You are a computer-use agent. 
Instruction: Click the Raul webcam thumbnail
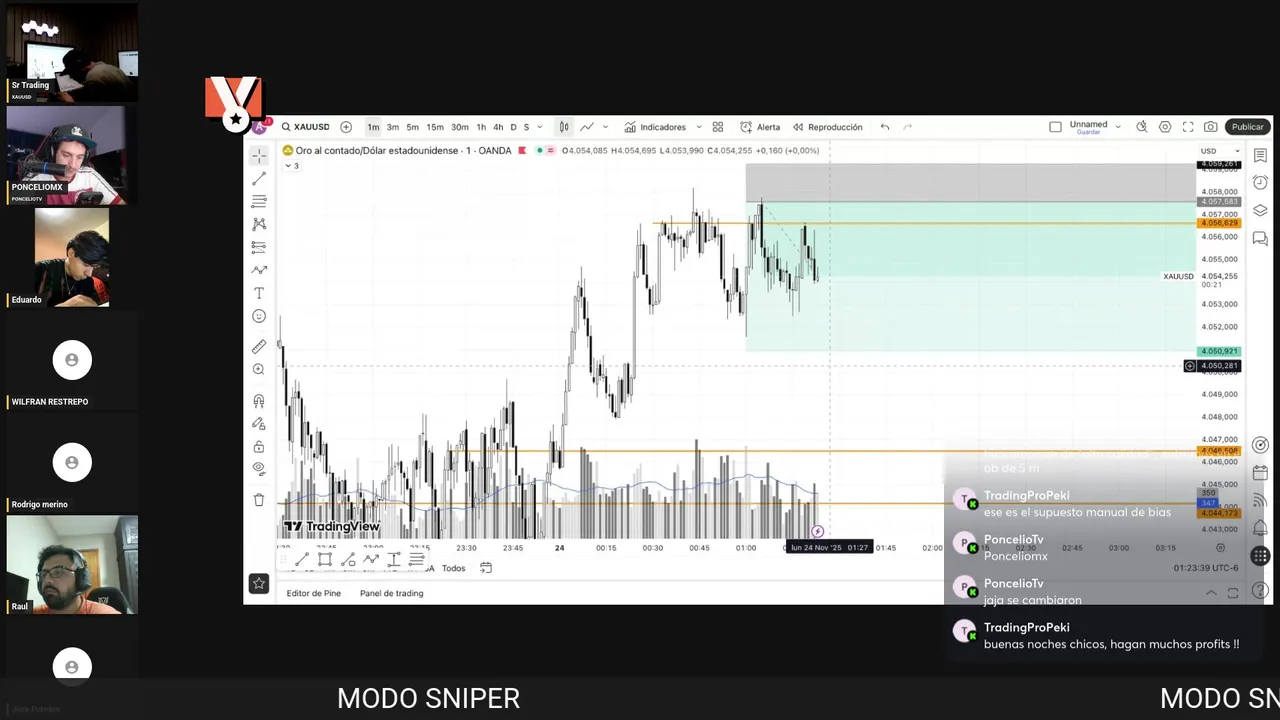(72, 565)
